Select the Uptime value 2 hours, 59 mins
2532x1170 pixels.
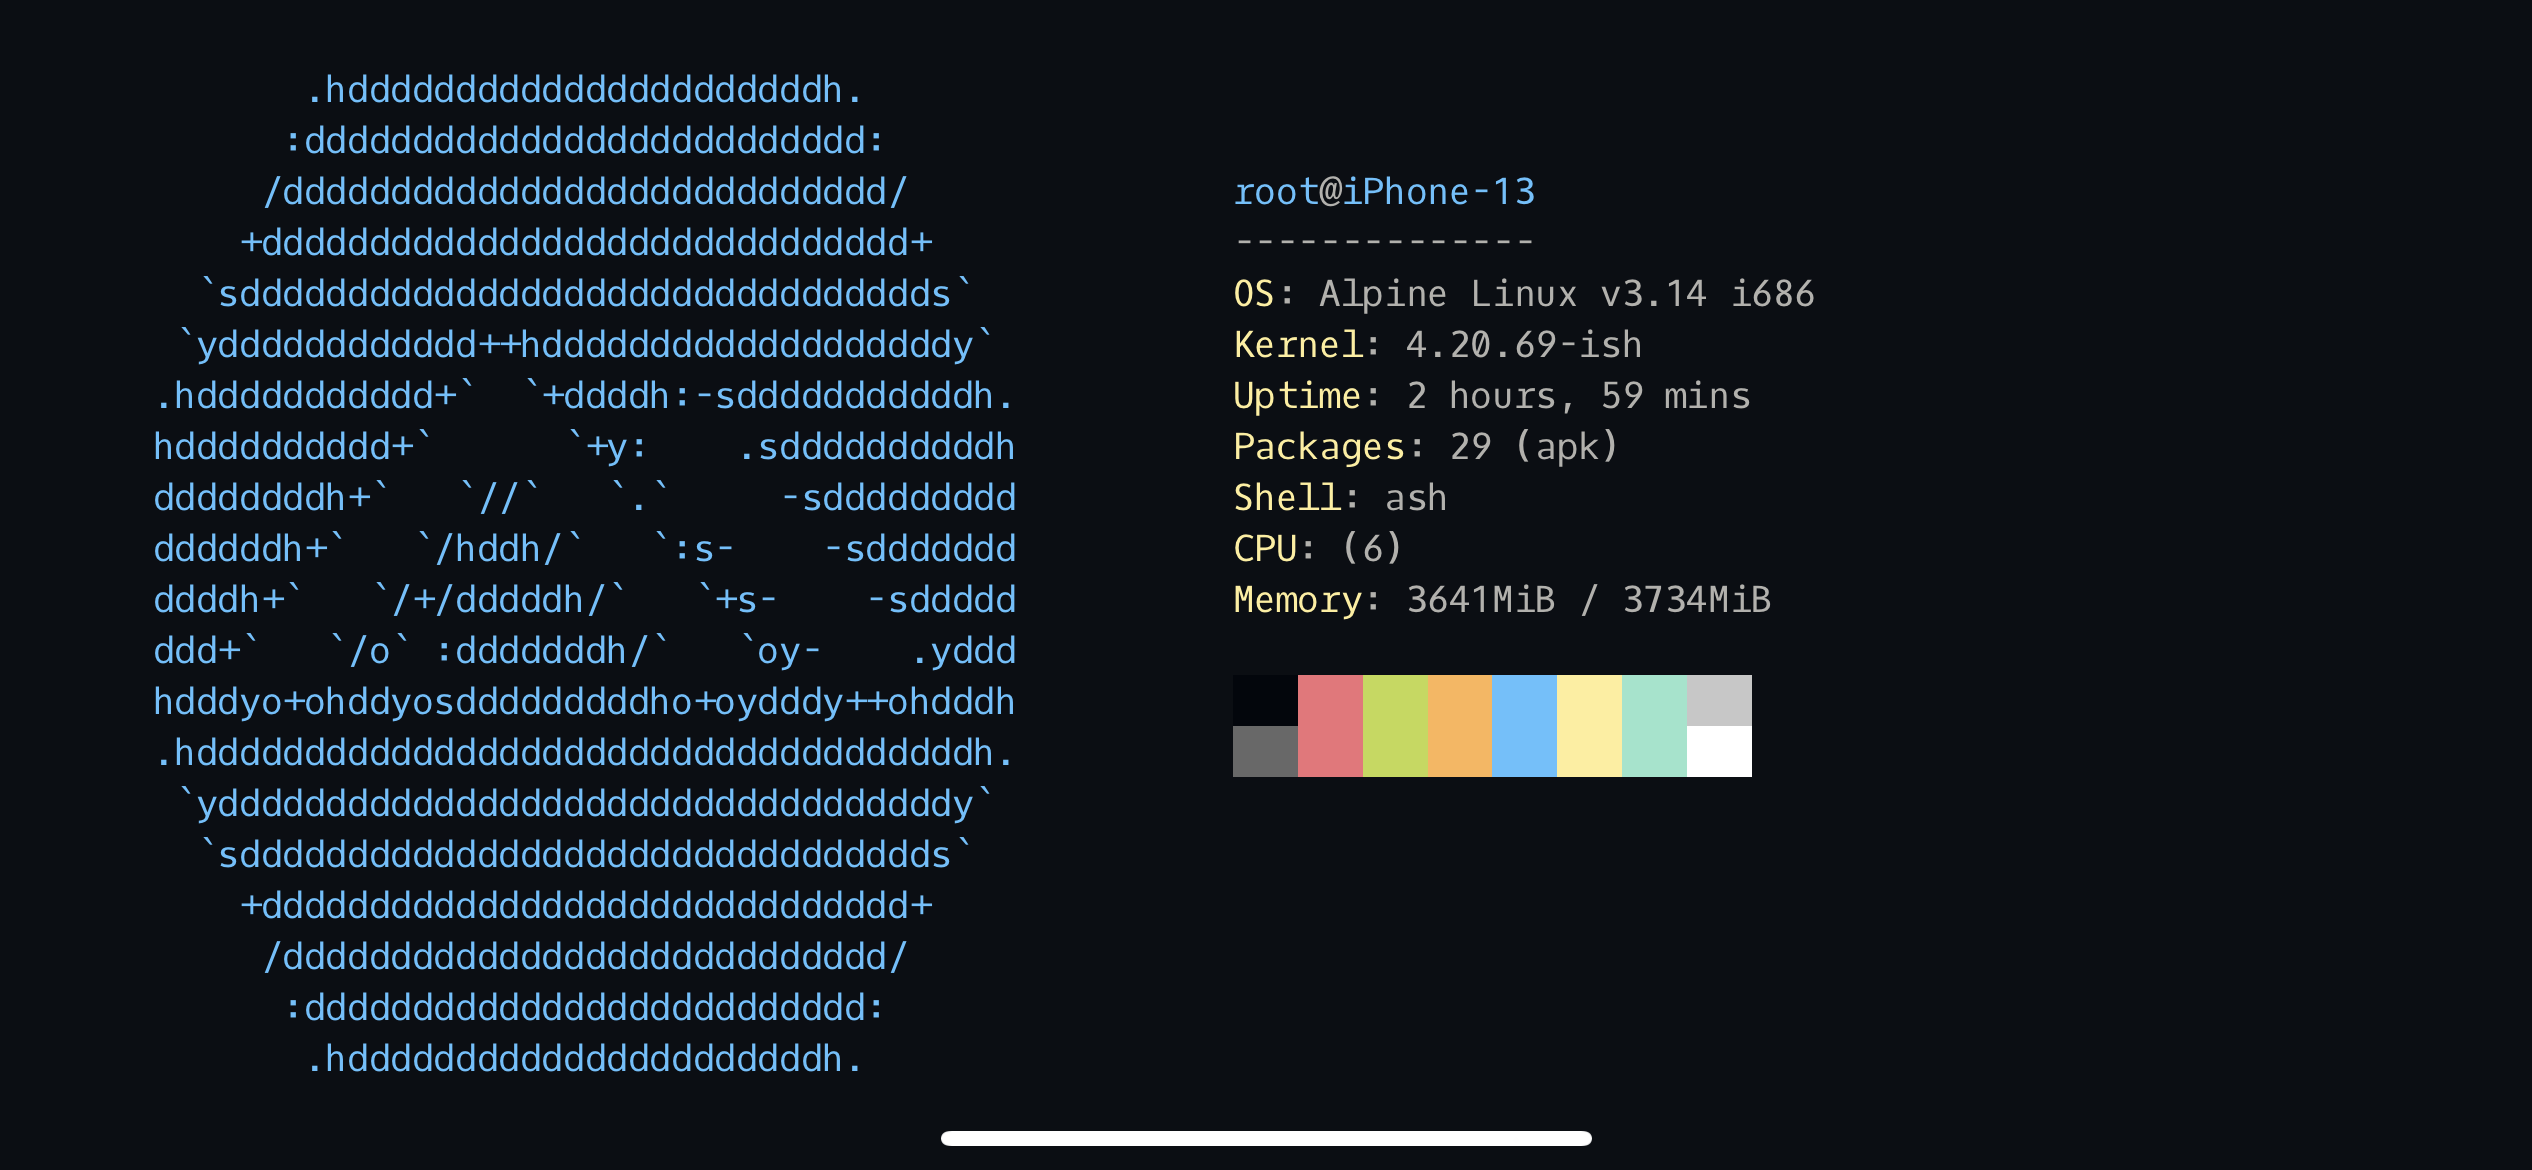tap(1579, 395)
